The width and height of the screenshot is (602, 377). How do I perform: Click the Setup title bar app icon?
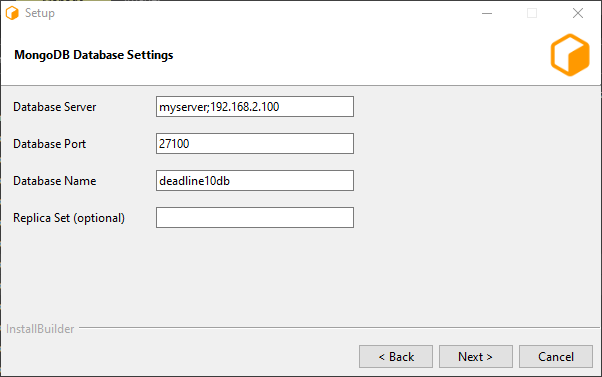(12, 13)
